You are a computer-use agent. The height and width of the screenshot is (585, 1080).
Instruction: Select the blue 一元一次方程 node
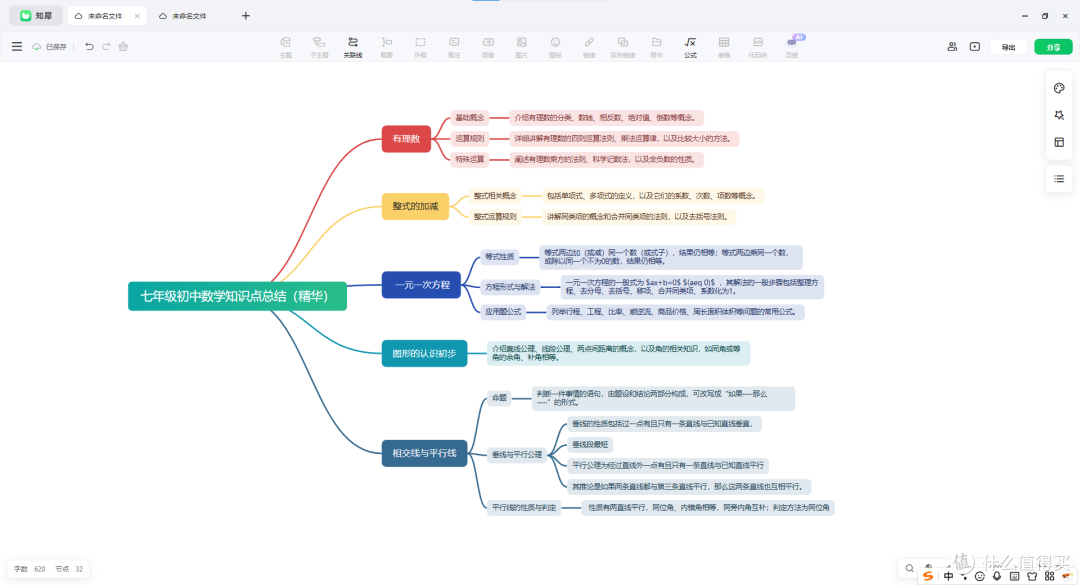422,285
